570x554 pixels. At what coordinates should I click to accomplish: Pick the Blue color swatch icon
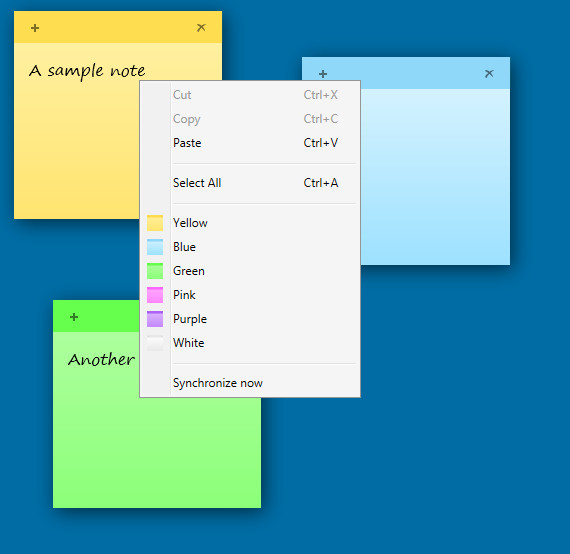pyautogui.click(x=155, y=247)
